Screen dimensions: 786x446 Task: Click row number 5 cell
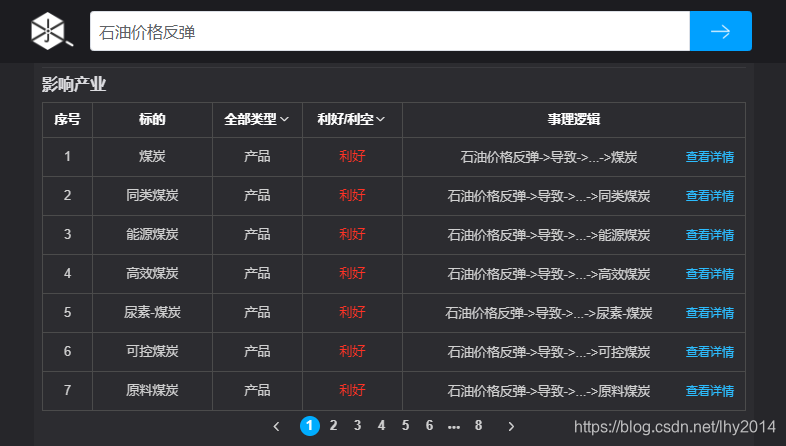pos(67,313)
